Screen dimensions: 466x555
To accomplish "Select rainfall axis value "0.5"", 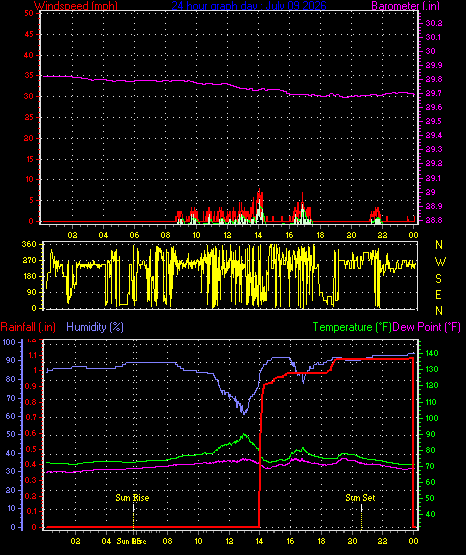I will tap(31, 449).
